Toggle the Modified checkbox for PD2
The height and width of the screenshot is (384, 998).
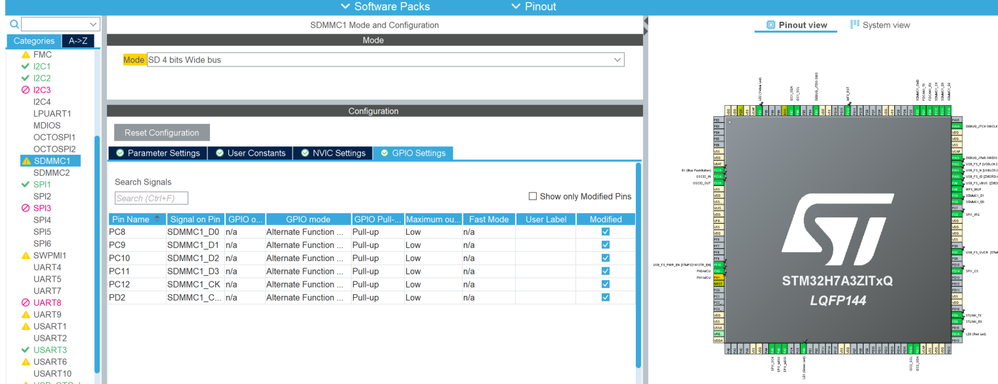tap(605, 297)
